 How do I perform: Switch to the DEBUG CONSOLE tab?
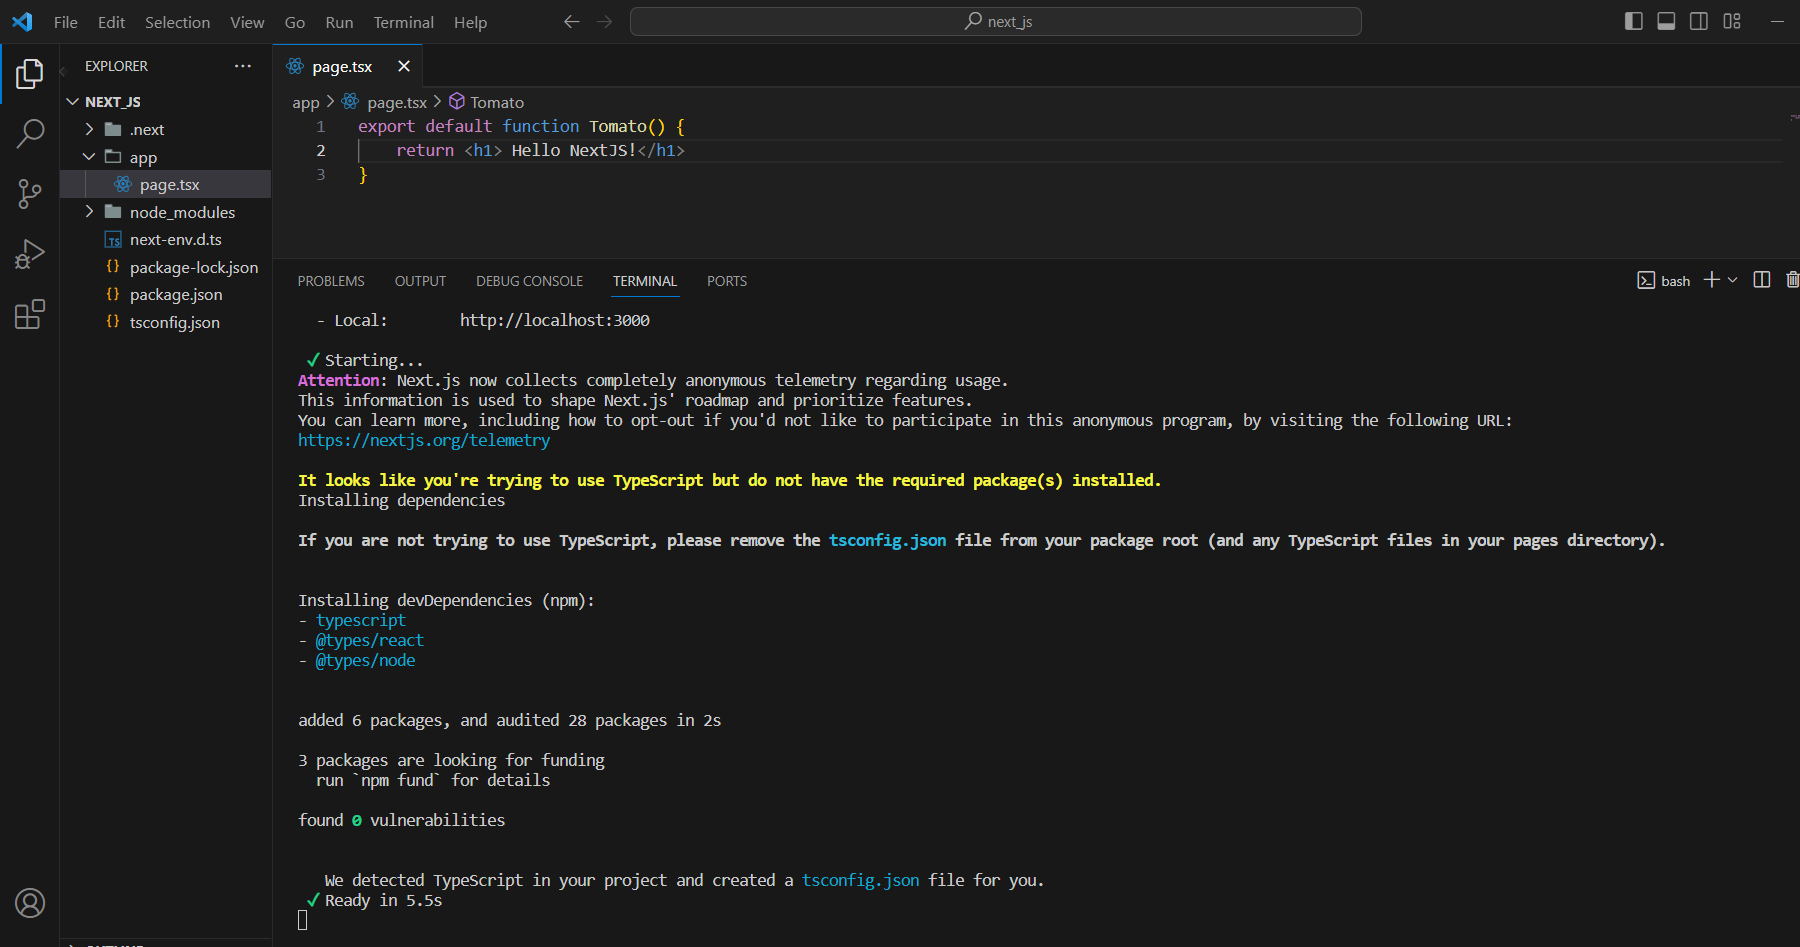[x=529, y=281]
